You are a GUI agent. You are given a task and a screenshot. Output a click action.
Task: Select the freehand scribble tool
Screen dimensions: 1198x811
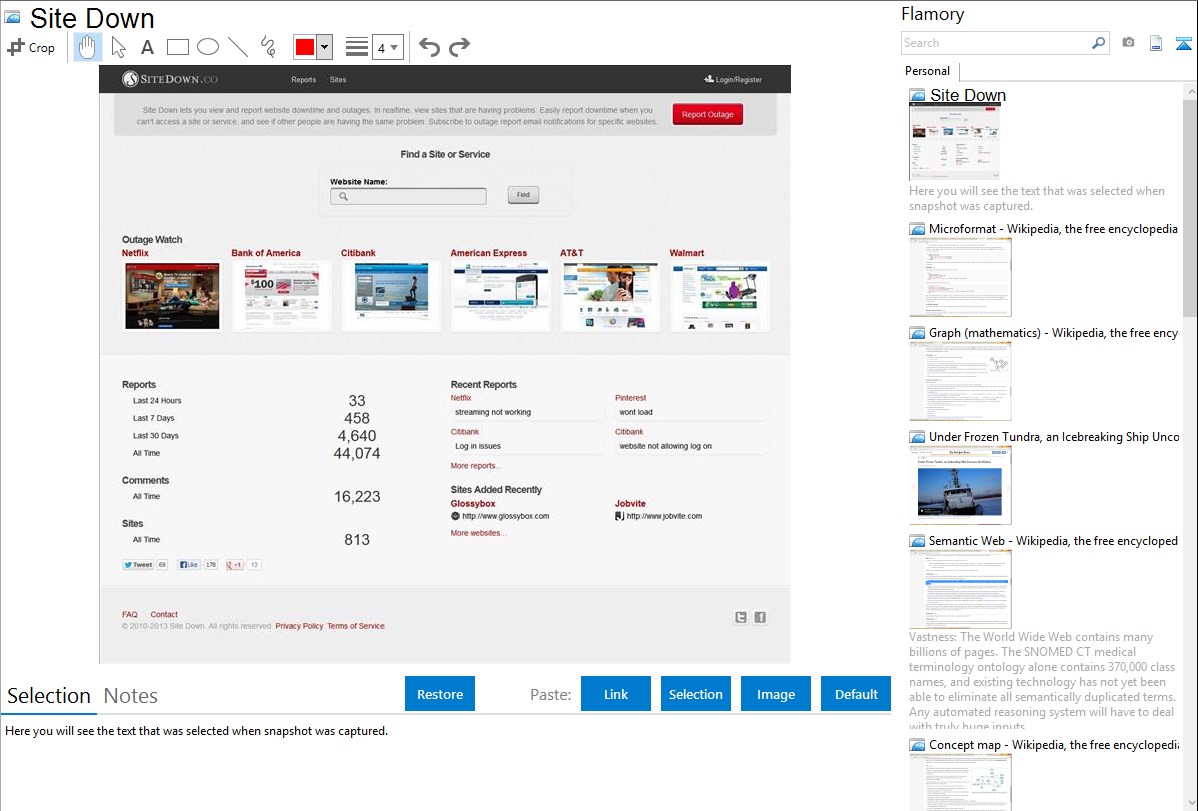(x=267, y=47)
